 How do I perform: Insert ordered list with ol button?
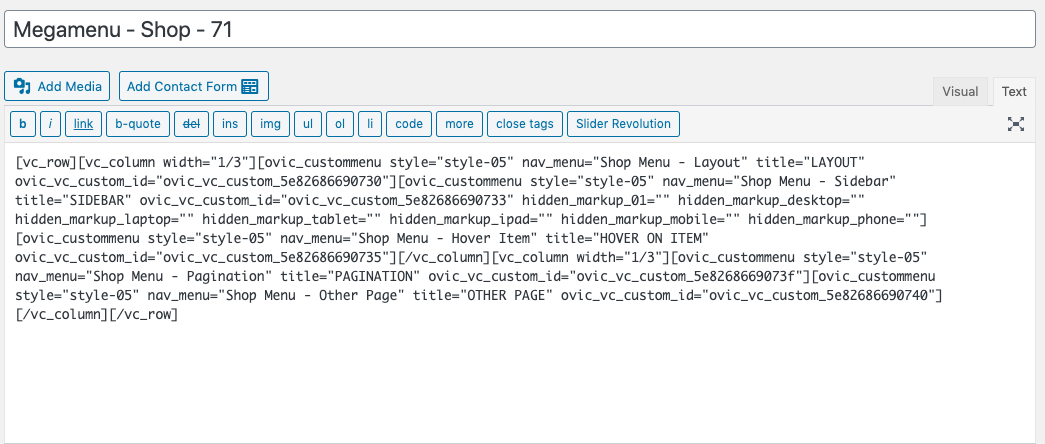[340, 124]
